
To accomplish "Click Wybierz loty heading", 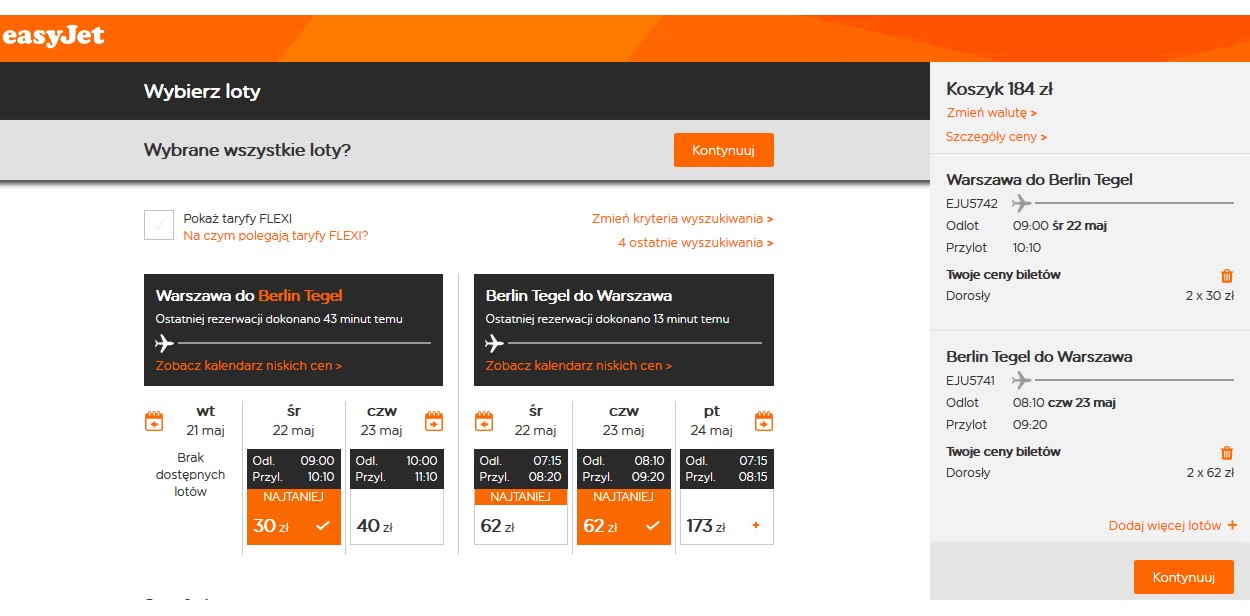I will pos(202,92).
